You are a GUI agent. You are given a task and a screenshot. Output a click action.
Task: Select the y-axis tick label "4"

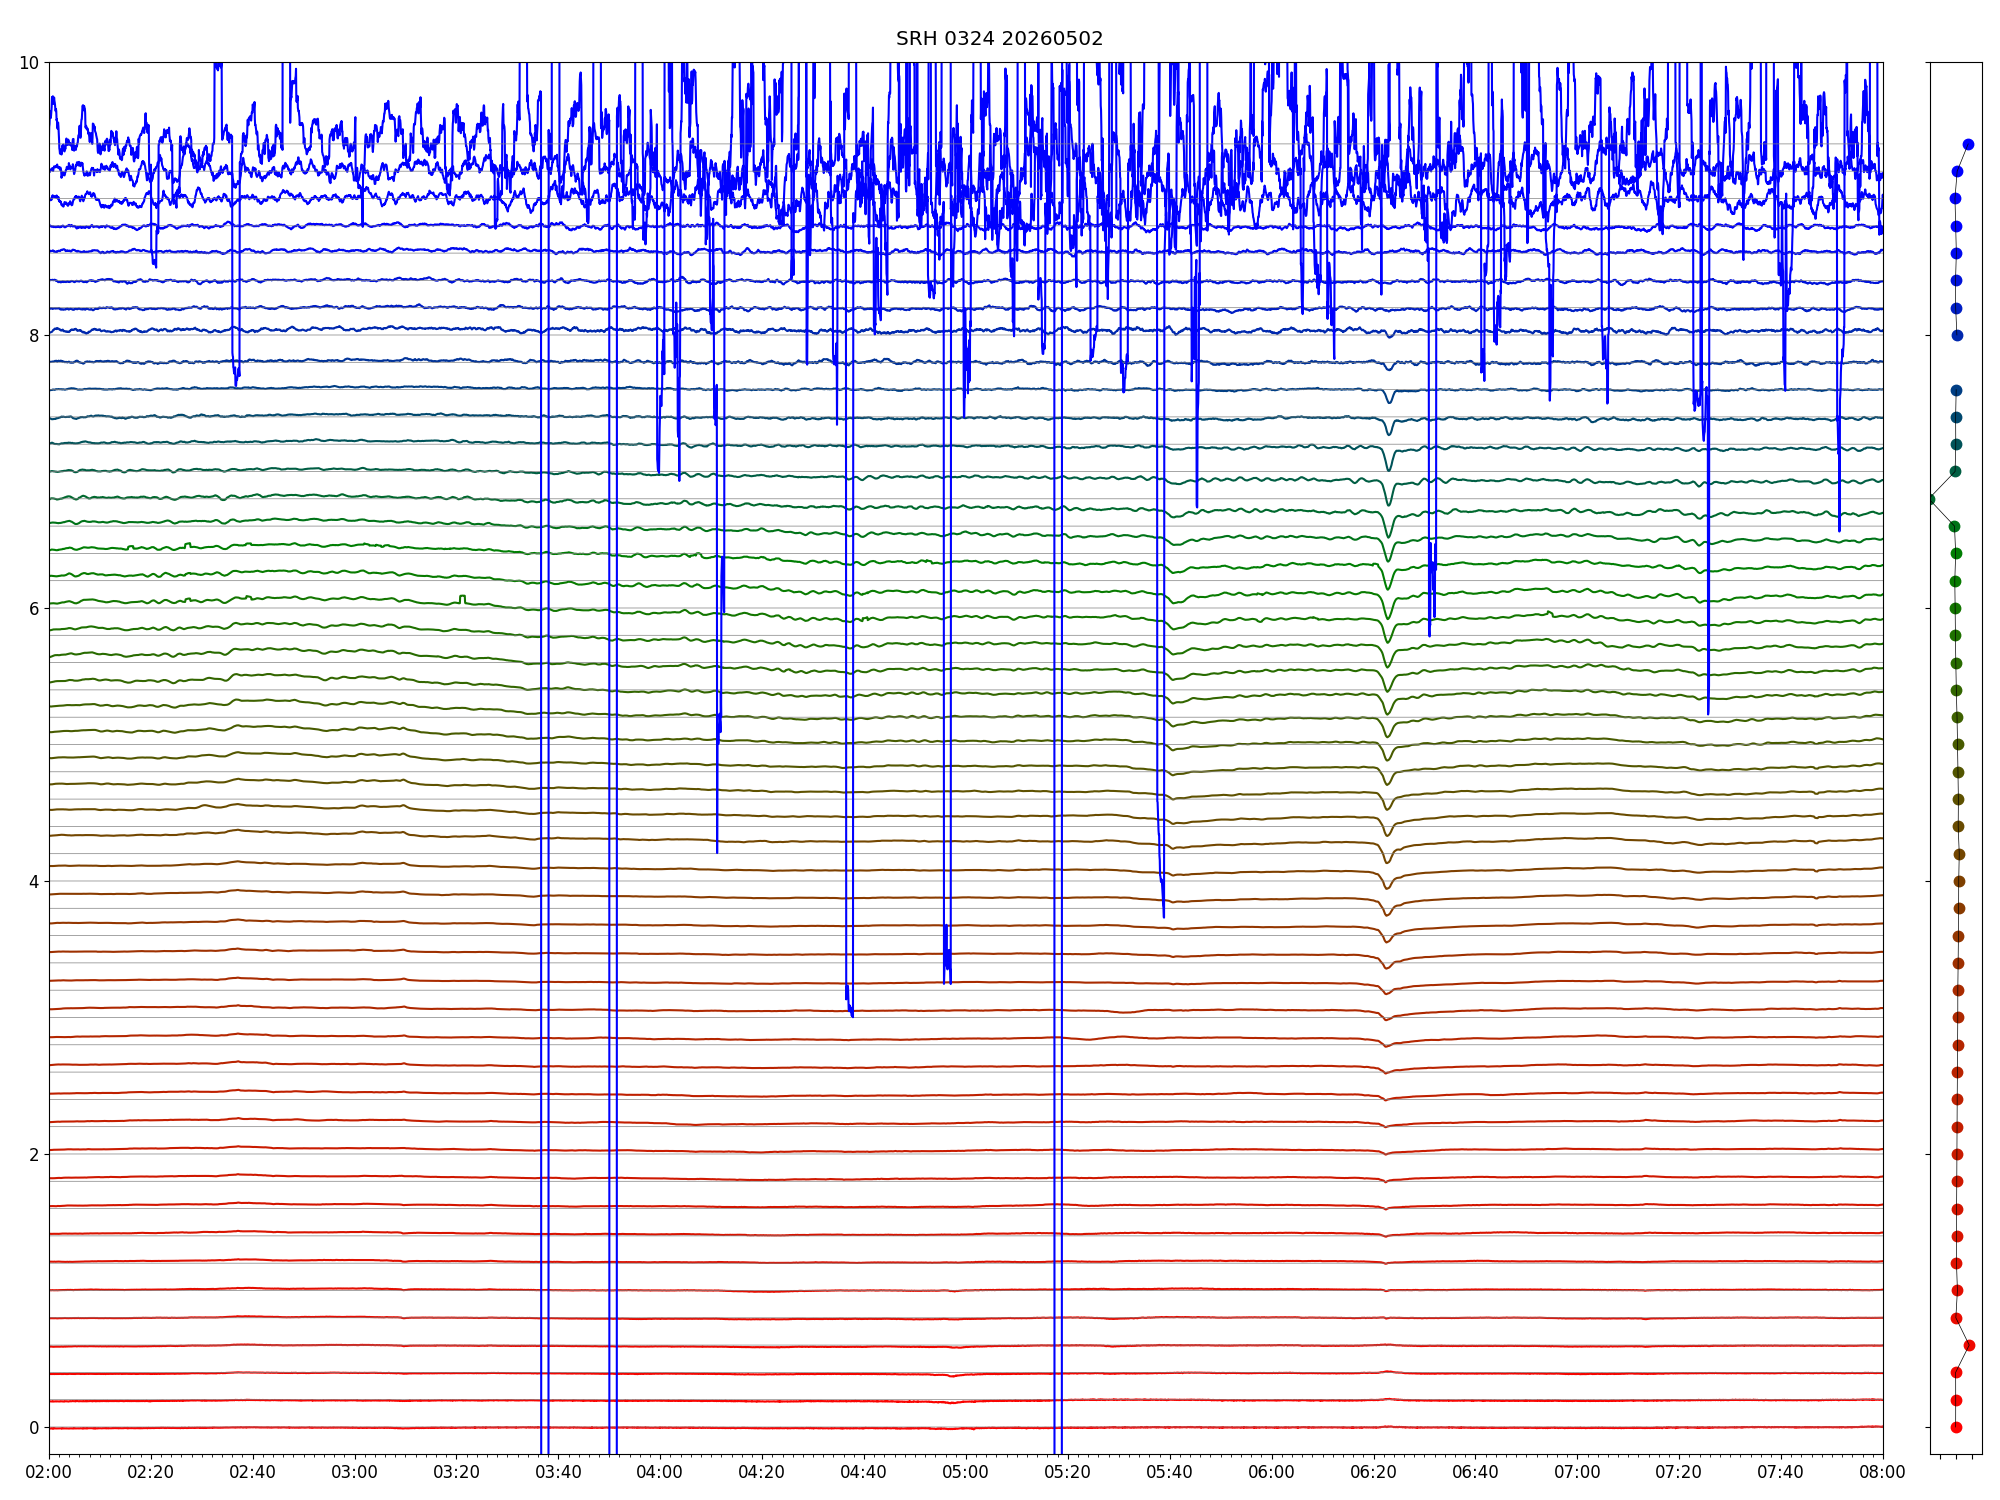[35, 882]
